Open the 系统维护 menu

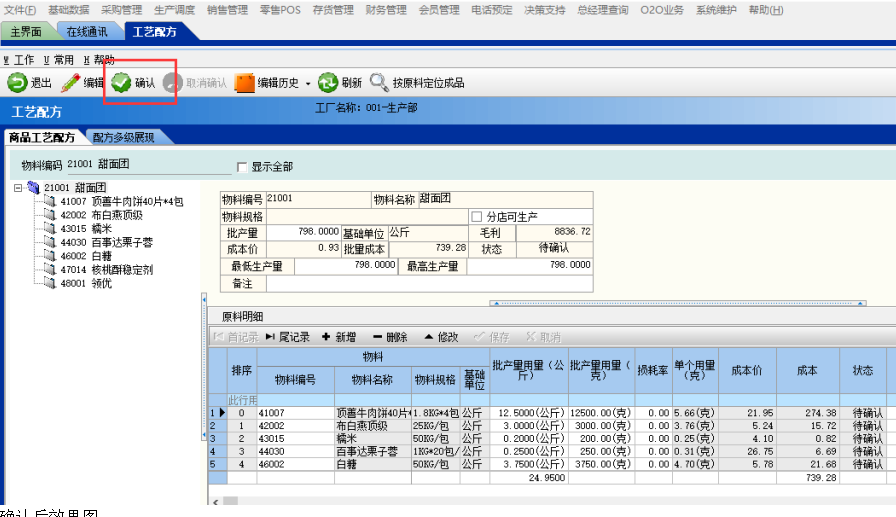tap(716, 10)
